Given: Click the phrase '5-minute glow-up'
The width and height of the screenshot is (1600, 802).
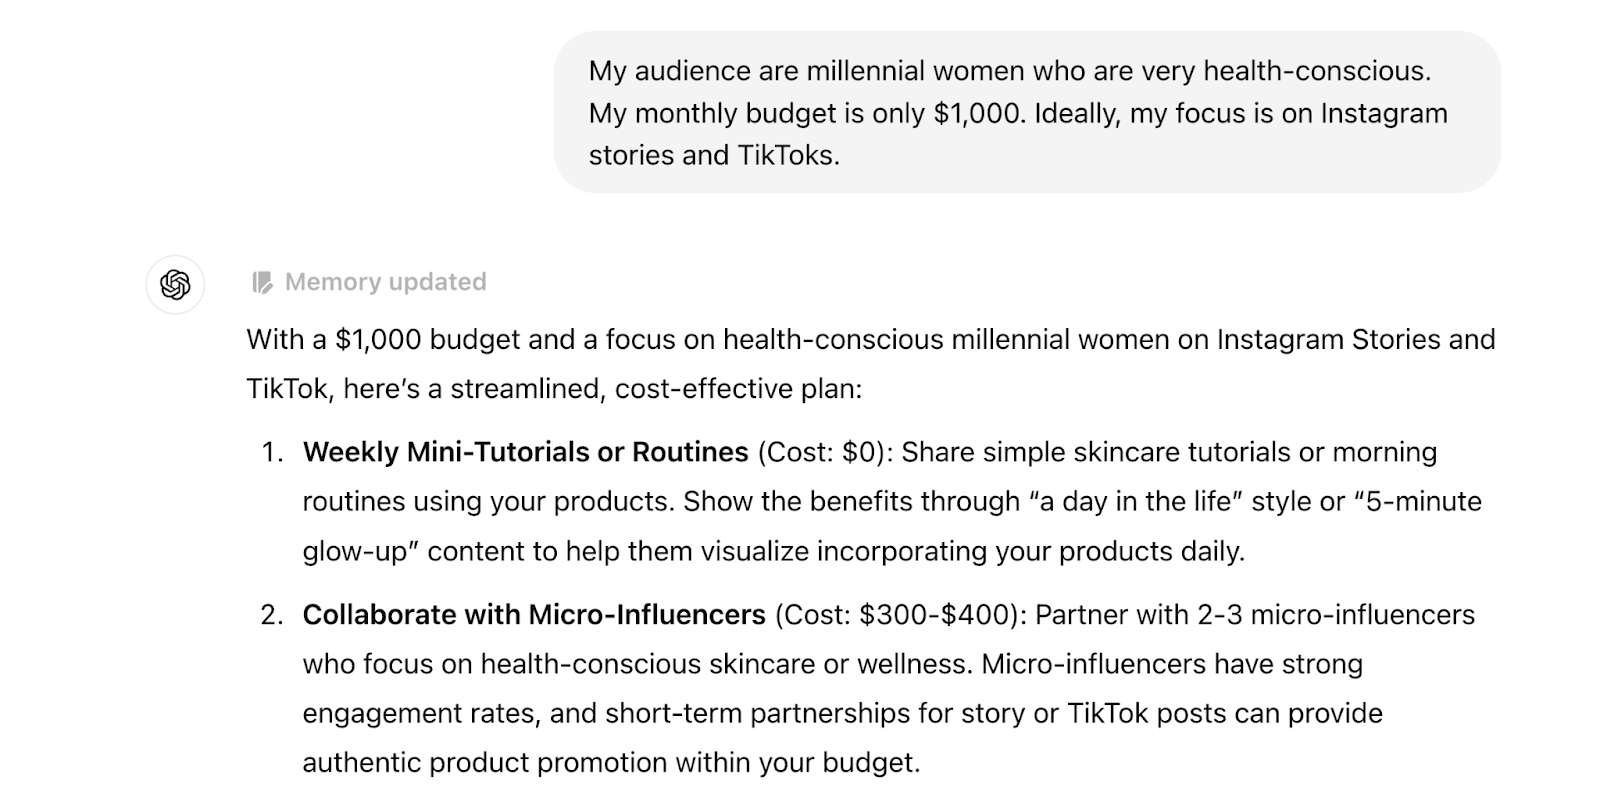Looking at the screenshot, I should pos(1419,502).
